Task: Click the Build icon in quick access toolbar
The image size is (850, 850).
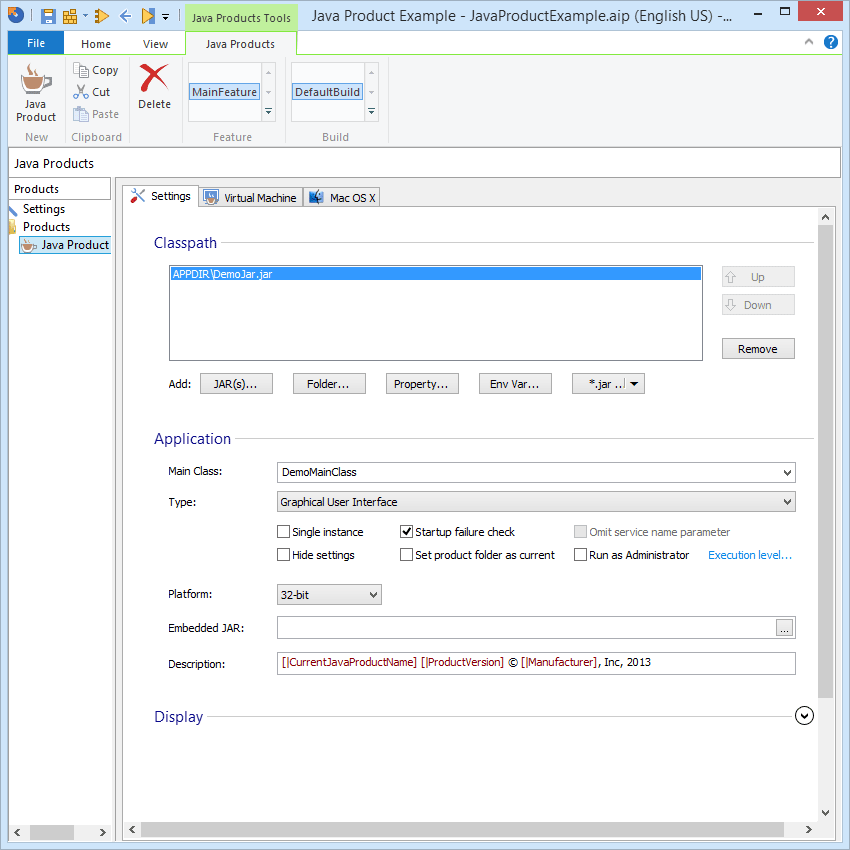Action: pos(71,16)
